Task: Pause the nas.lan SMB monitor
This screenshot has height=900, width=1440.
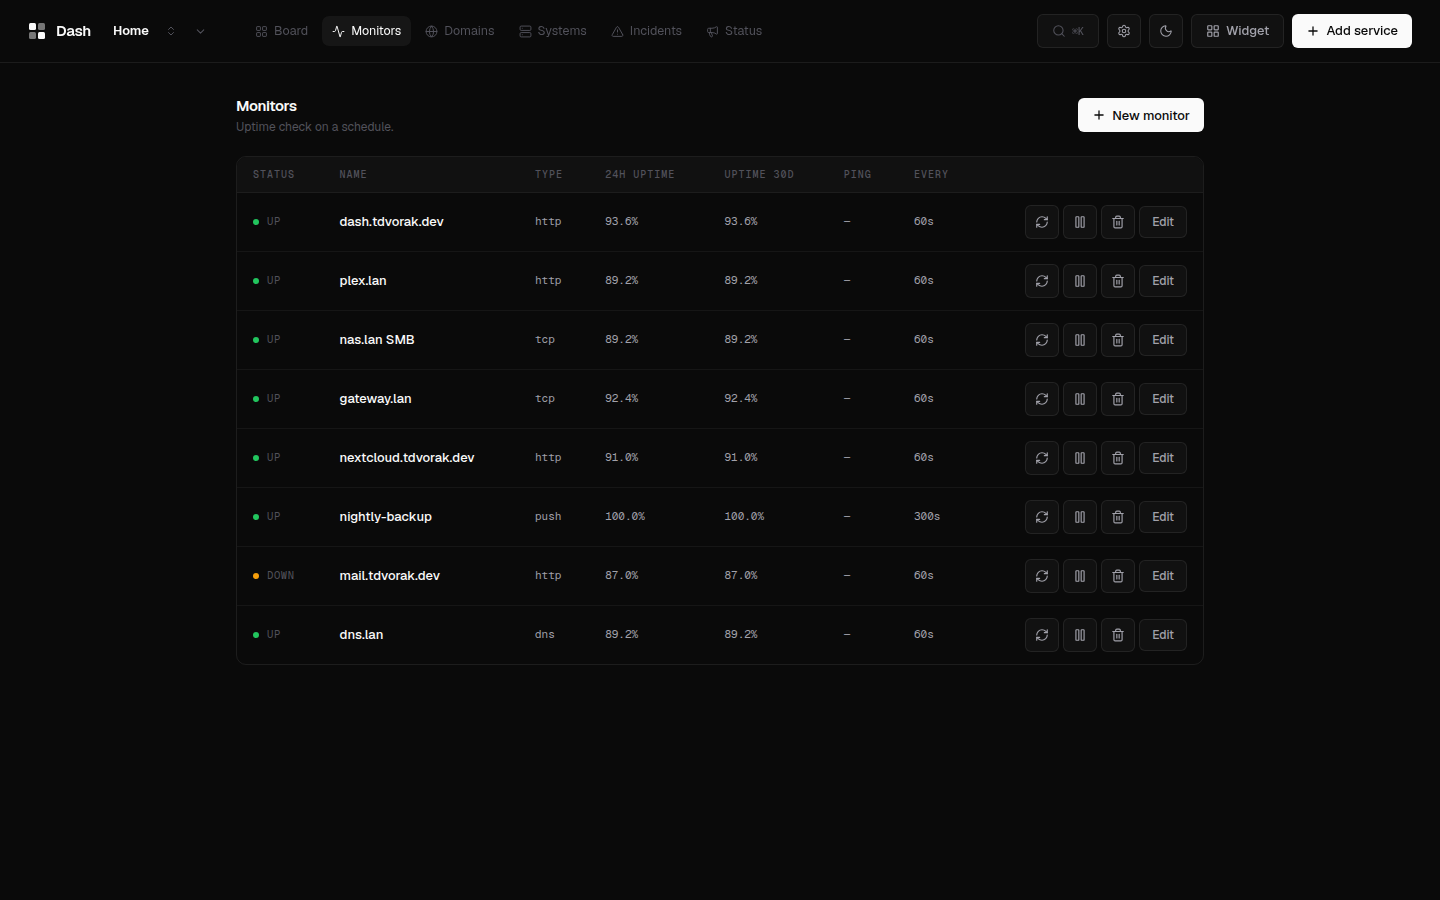Action: click(1080, 340)
